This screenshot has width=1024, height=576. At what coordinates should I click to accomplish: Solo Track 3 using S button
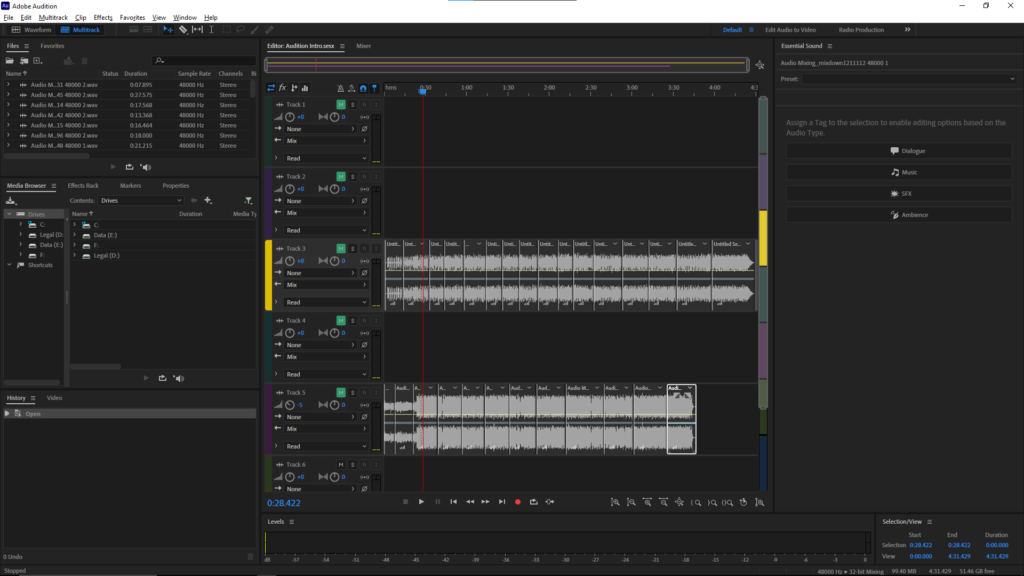[x=352, y=248]
